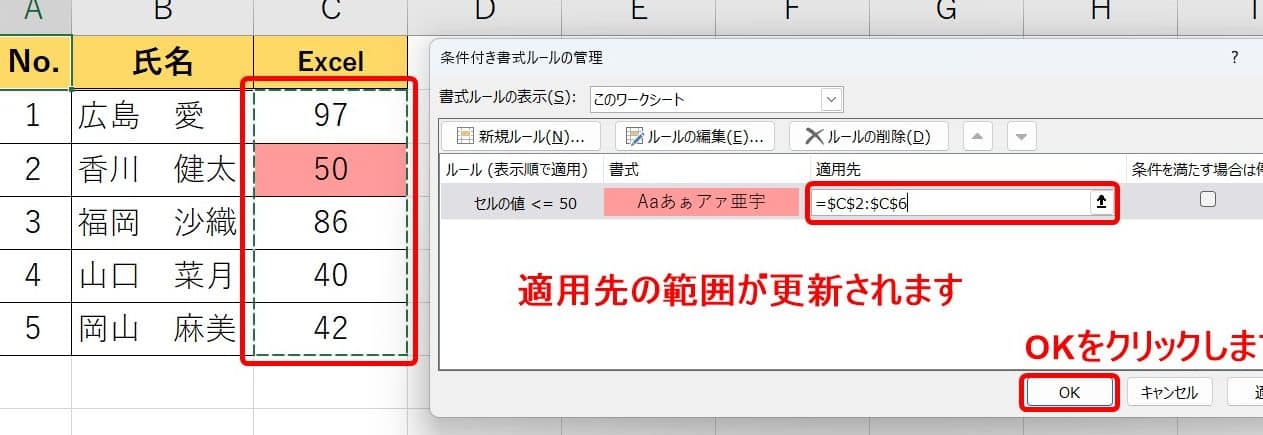Select the rule セルの値 <= 50

coord(525,203)
